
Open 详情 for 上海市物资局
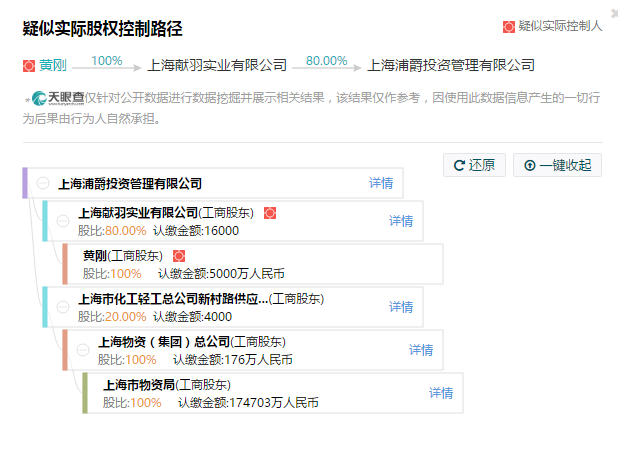[x=441, y=393]
